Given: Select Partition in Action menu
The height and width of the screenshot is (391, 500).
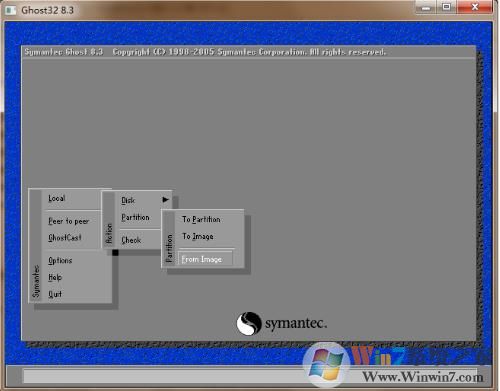Looking at the screenshot, I should tap(135, 217).
